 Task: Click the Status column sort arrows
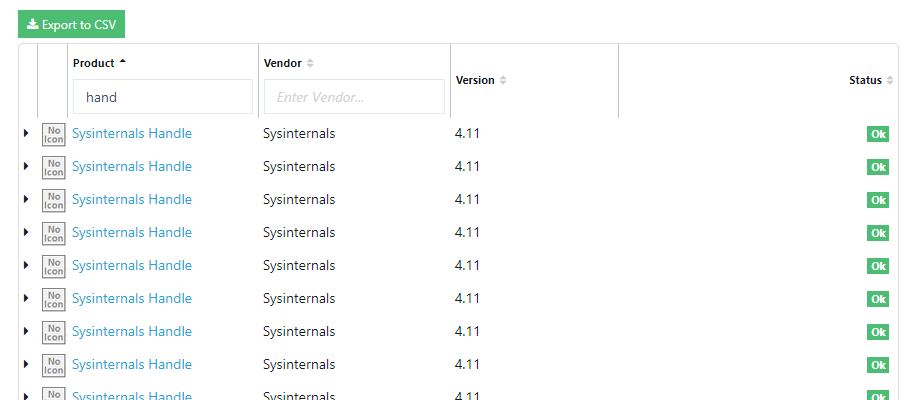pos(890,80)
